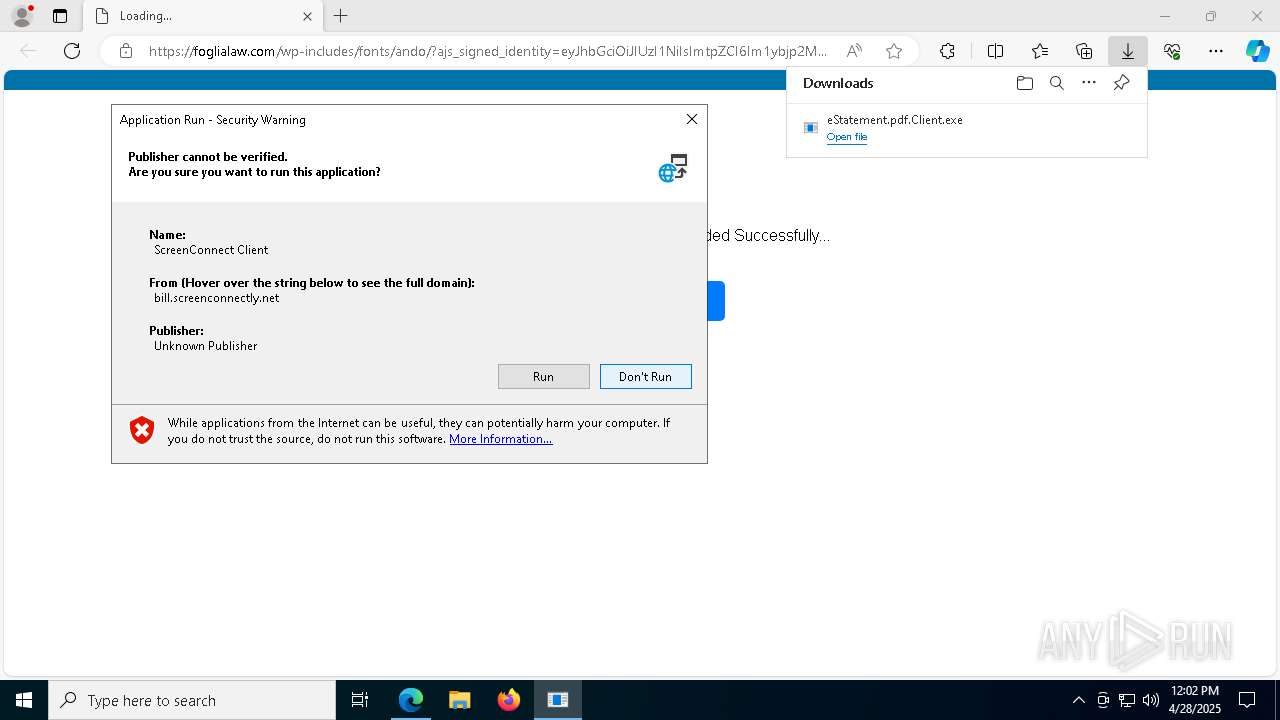The width and height of the screenshot is (1280, 720).
Task: Open the Windows Start menu
Action: coord(24,700)
